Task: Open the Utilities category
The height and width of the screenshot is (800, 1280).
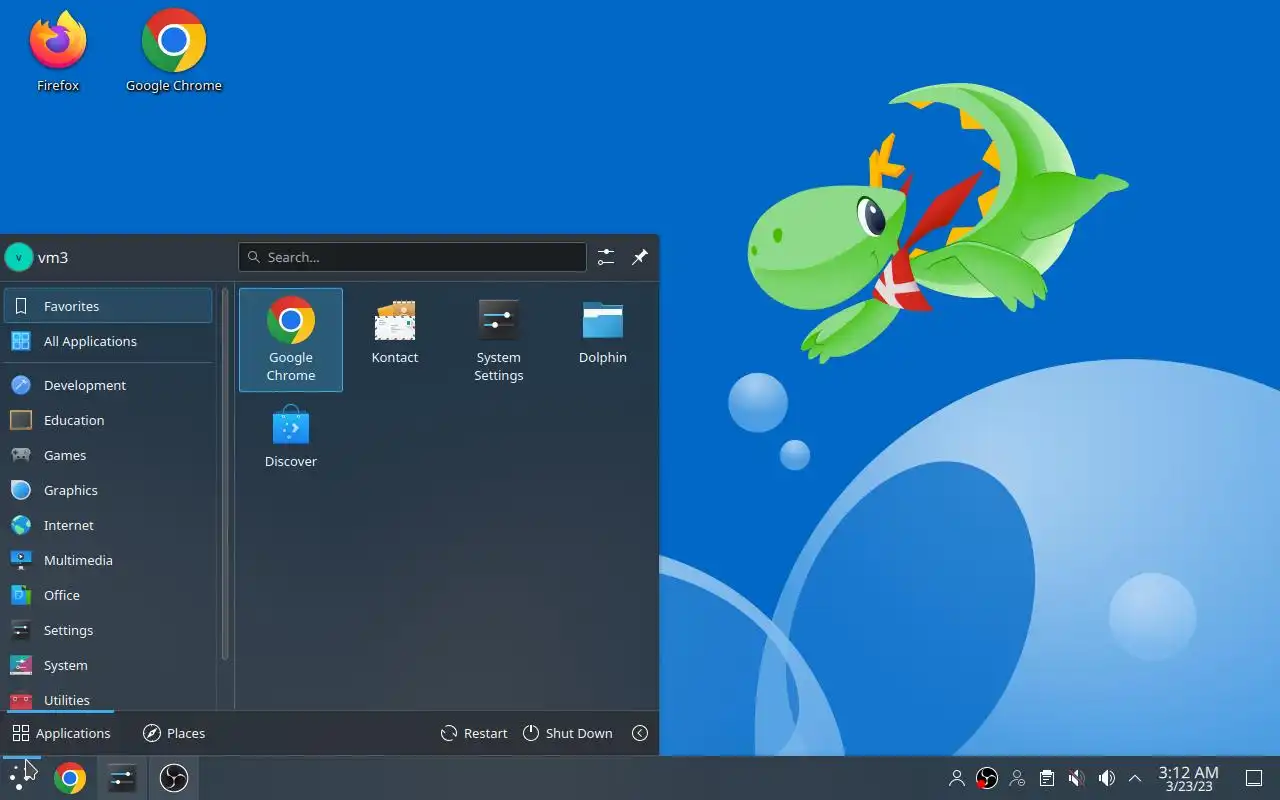Action: (108, 698)
